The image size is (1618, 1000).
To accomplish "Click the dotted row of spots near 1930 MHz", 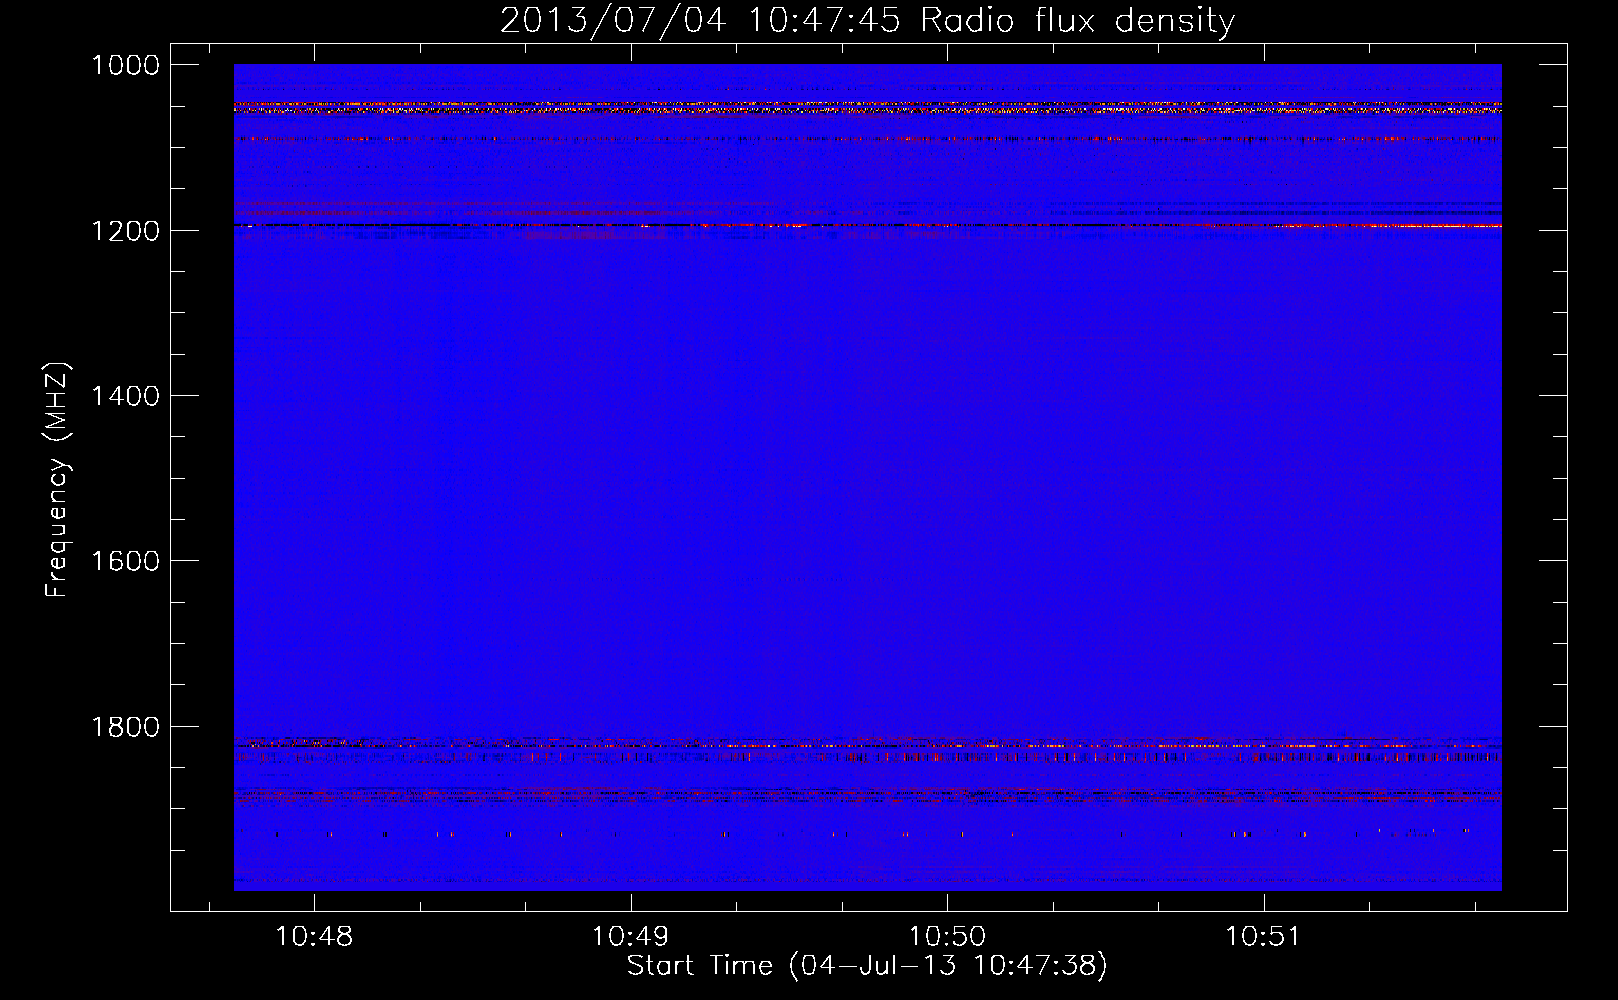I will (x=867, y=834).
